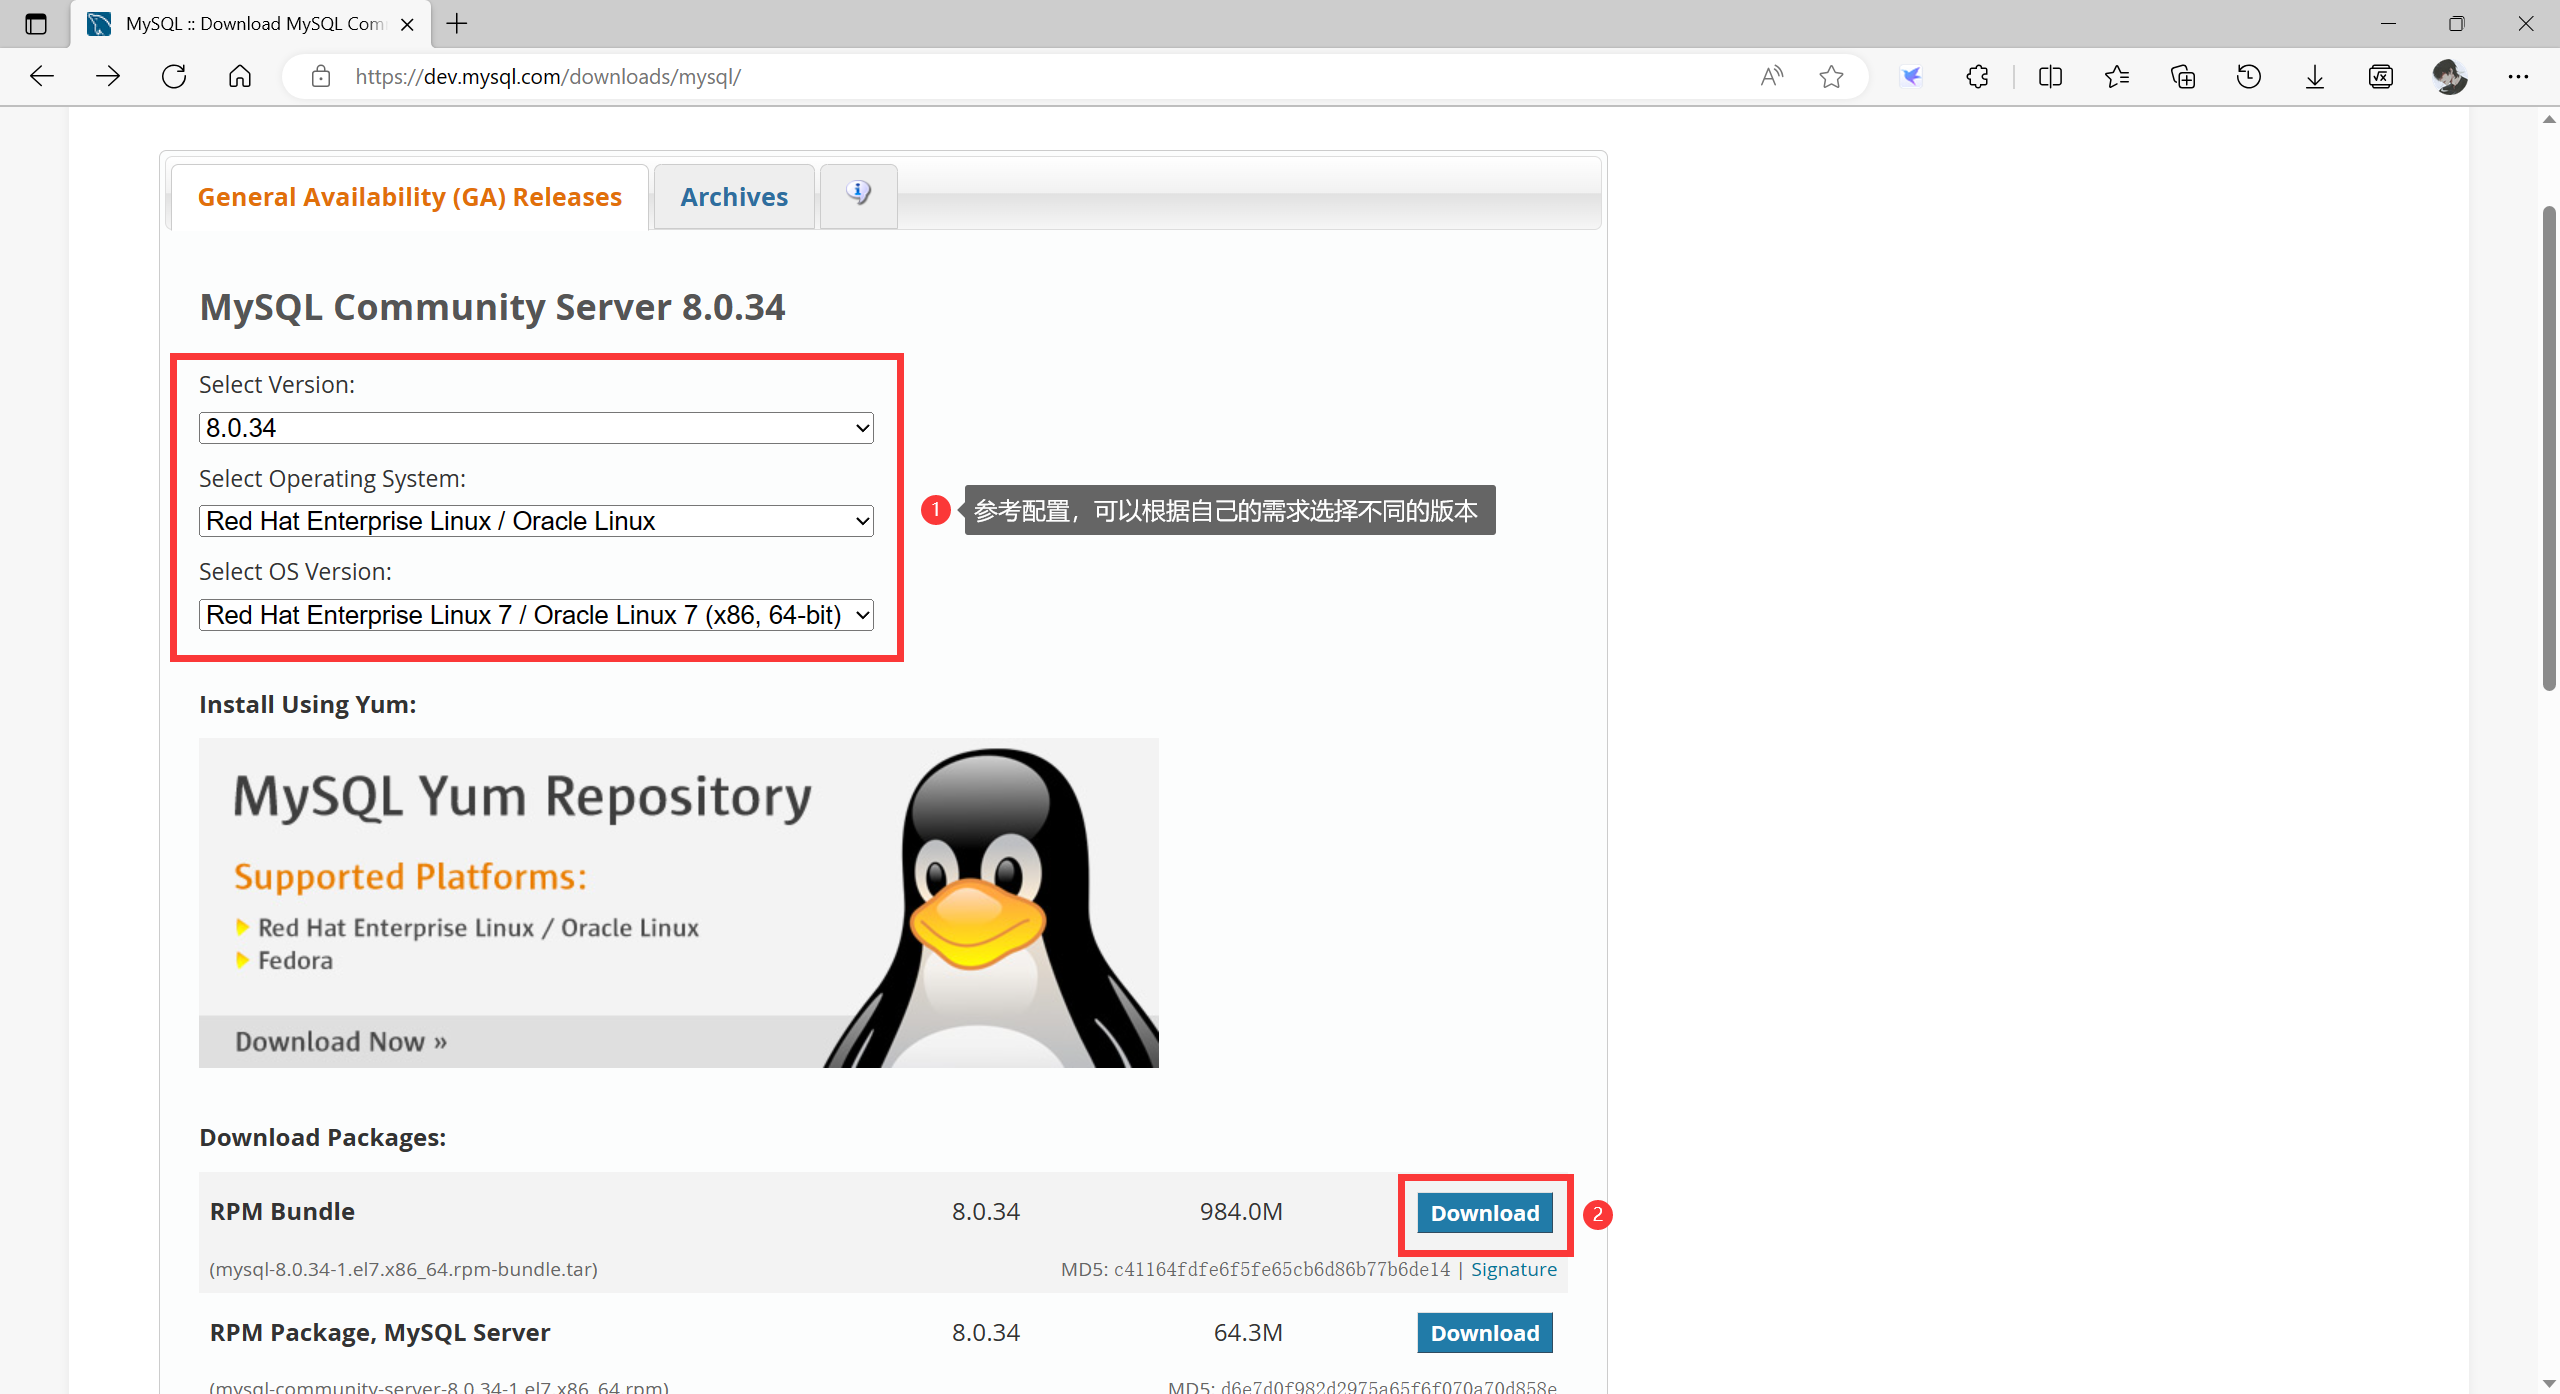Close the MySQL Download tab
The width and height of the screenshot is (2560, 1394).
[407, 24]
